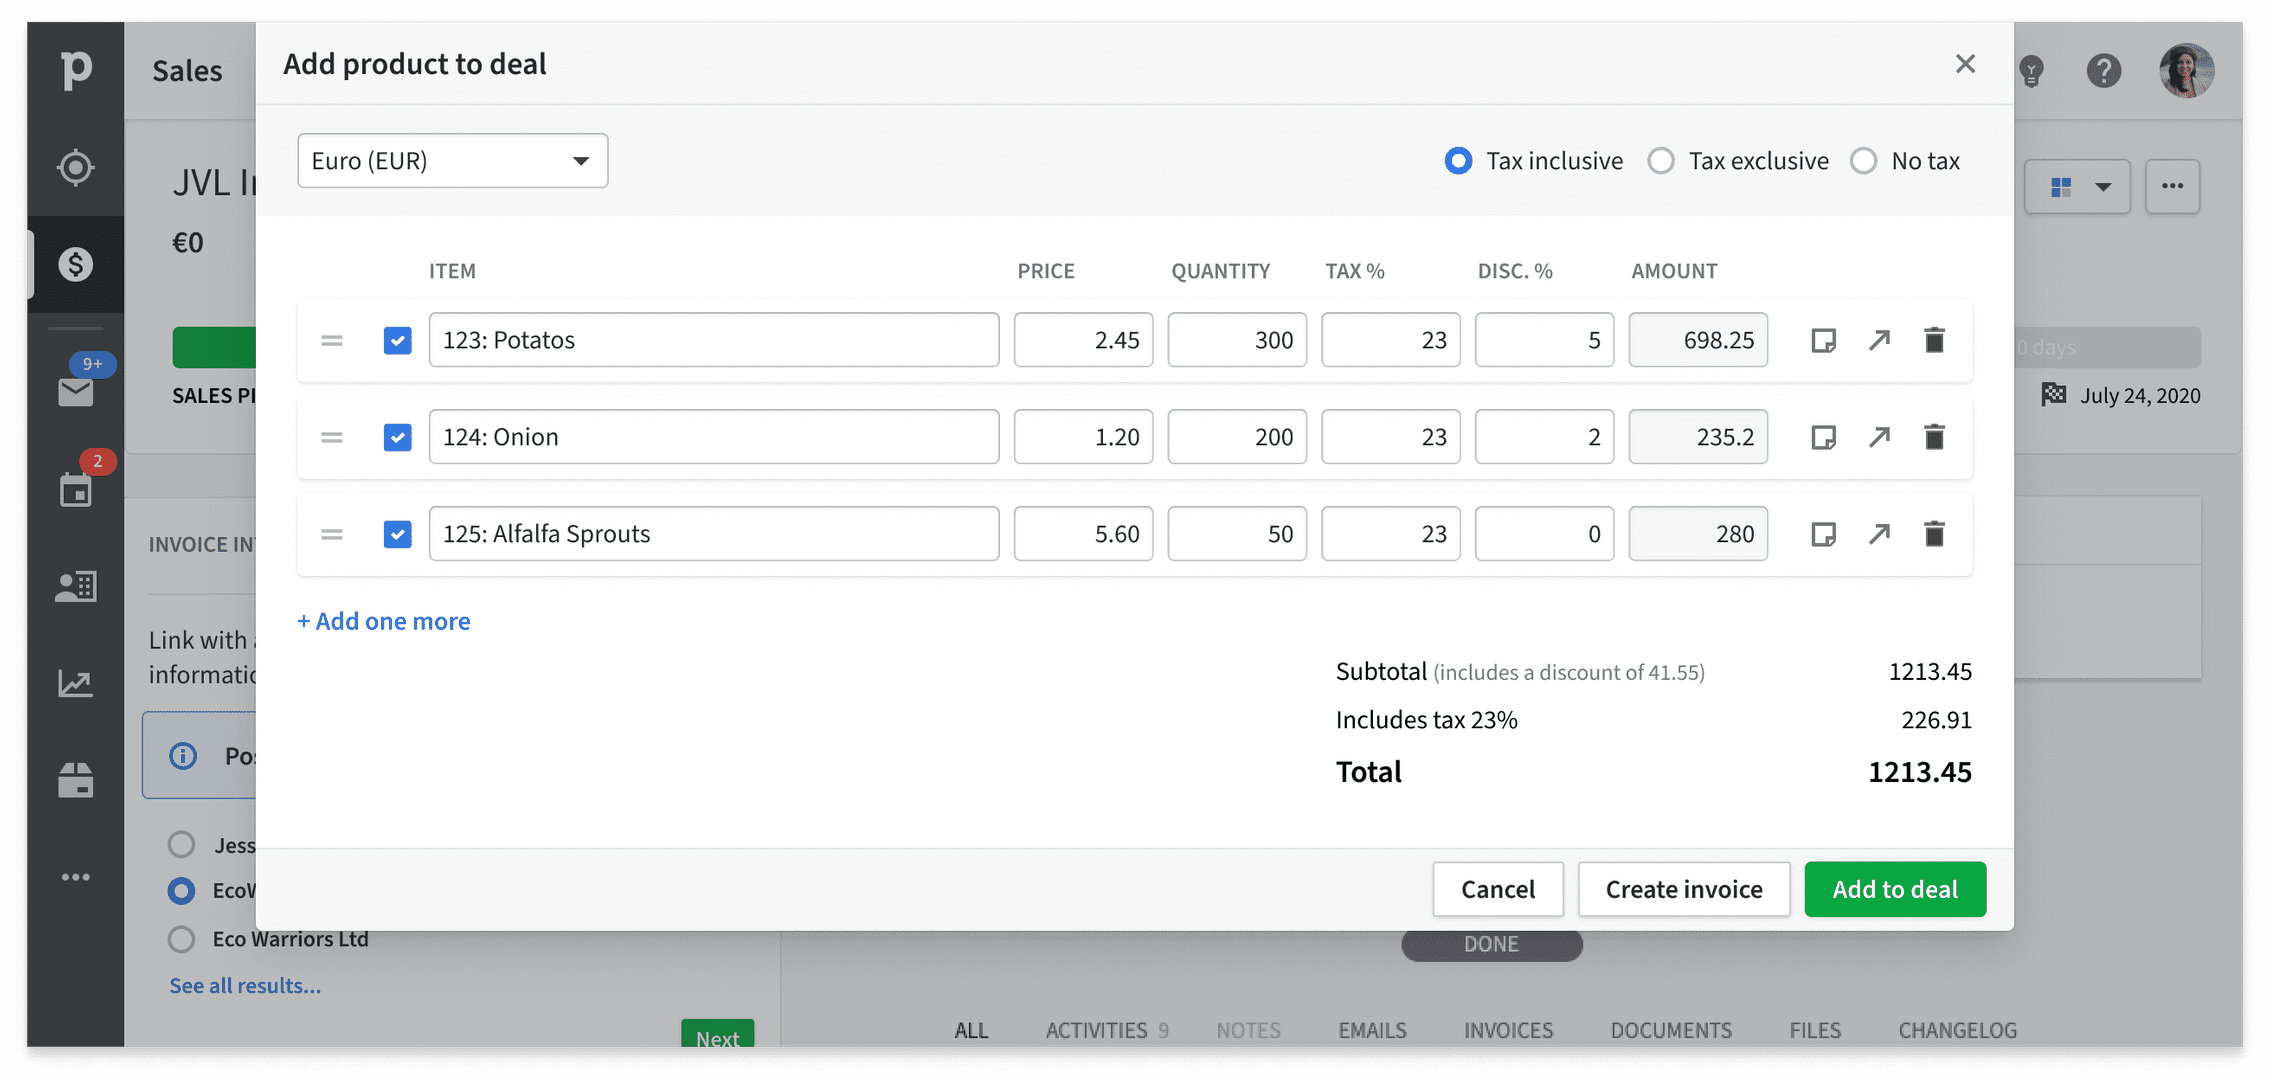Switch to the ACTIVITIES tab
The width and height of the screenshot is (2271, 1080).
[1107, 1031]
